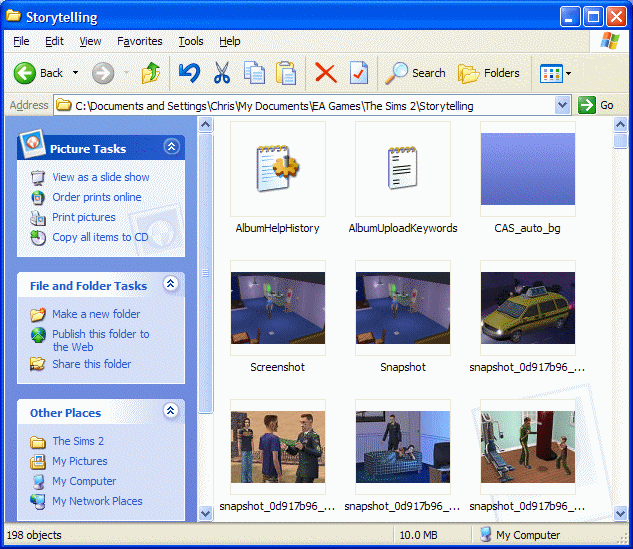Click the red Delete X icon
The image size is (633, 549).
click(325, 73)
